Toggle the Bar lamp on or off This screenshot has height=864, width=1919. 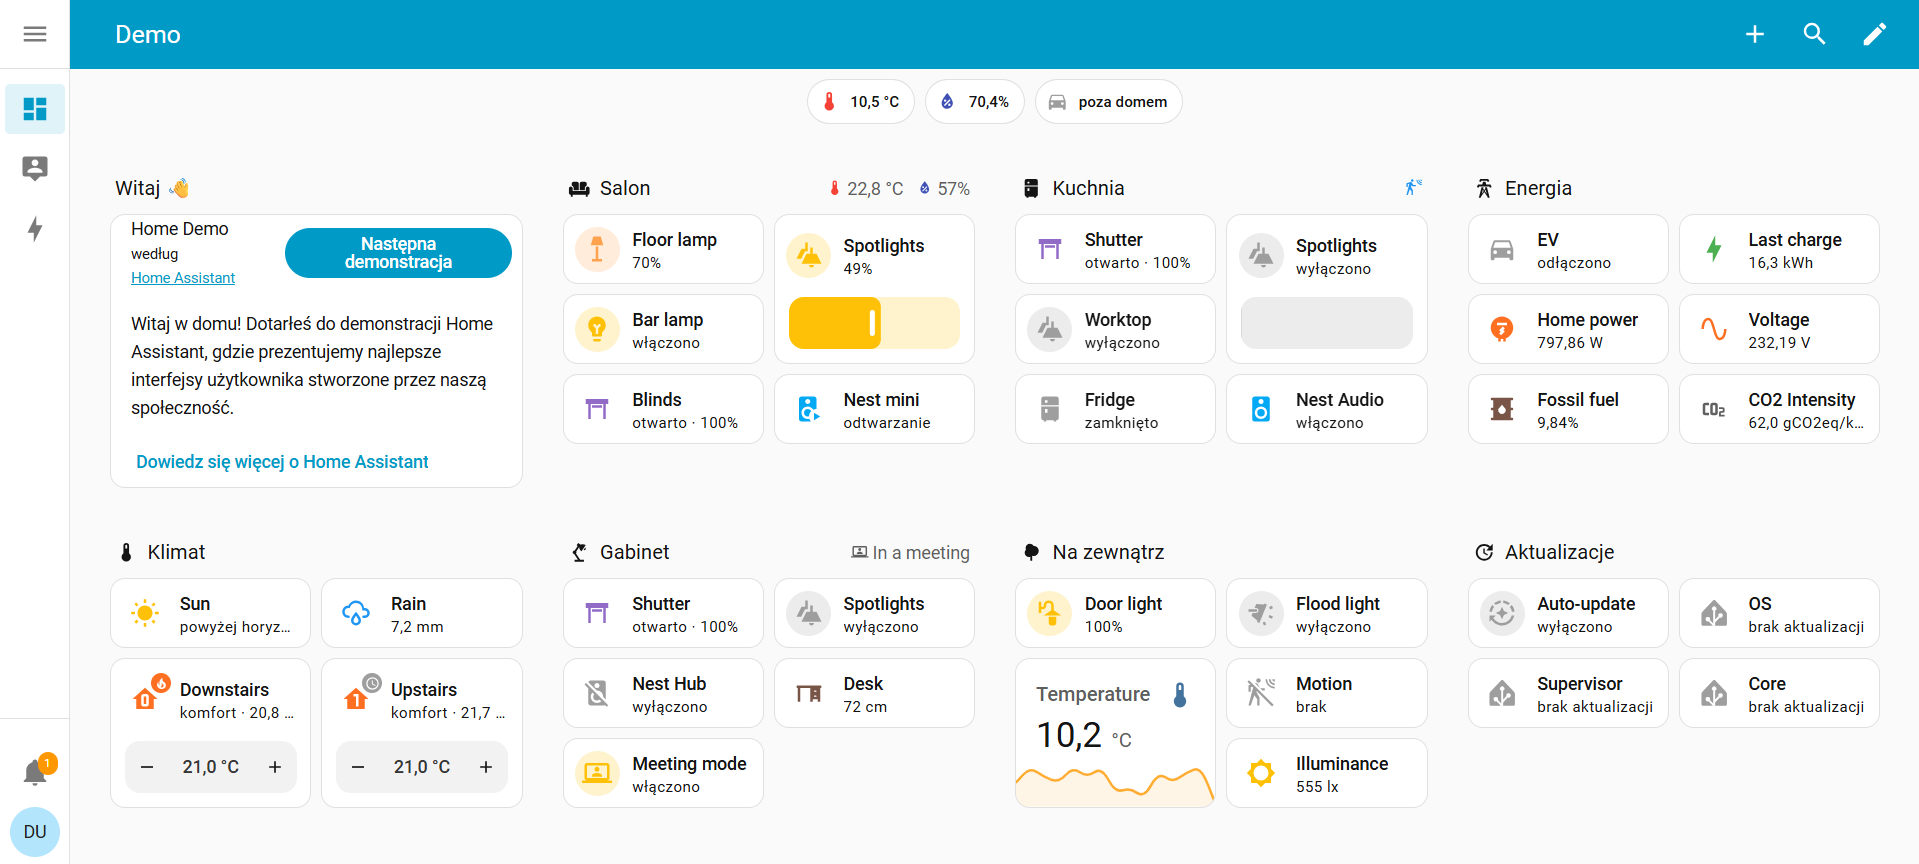(597, 330)
